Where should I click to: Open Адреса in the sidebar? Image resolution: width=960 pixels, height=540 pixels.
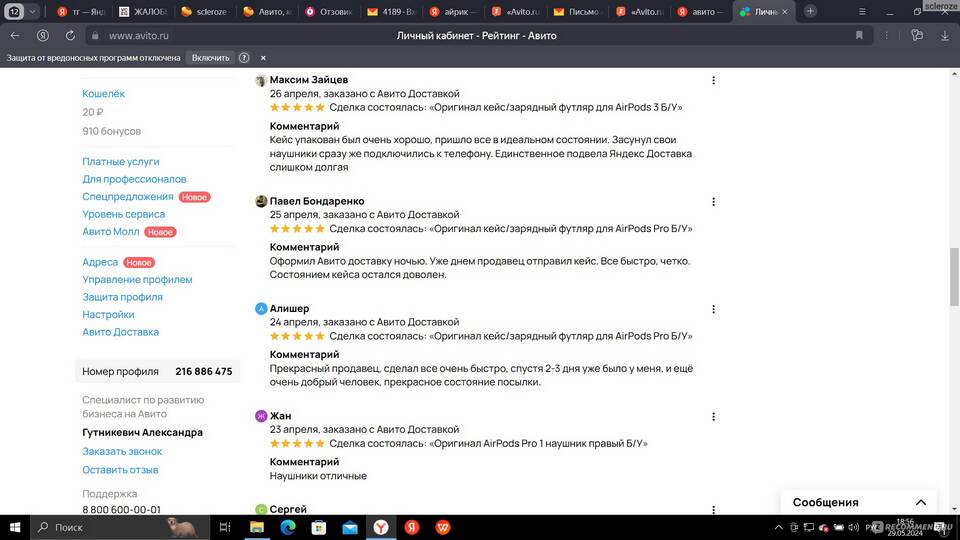point(100,262)
